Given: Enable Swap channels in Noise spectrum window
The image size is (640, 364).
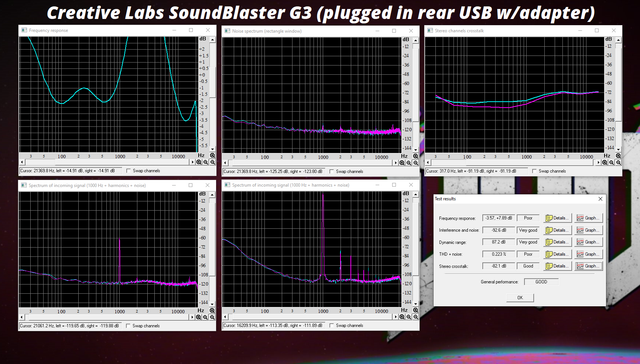Looking at the screenshot, I should coord(332,171).
